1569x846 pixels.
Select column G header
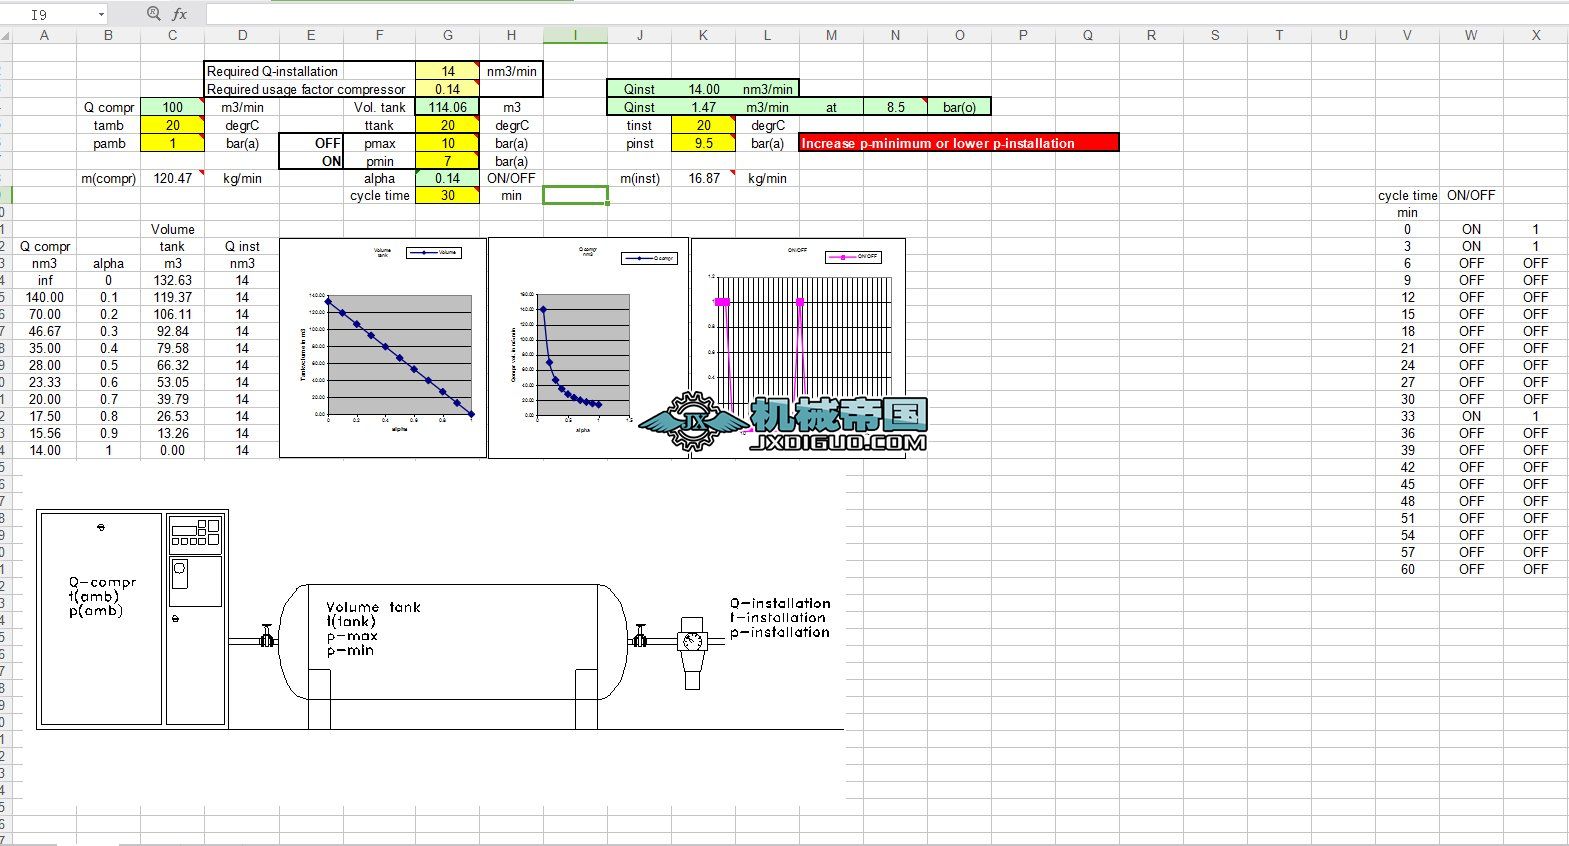(x=447, y=35)
